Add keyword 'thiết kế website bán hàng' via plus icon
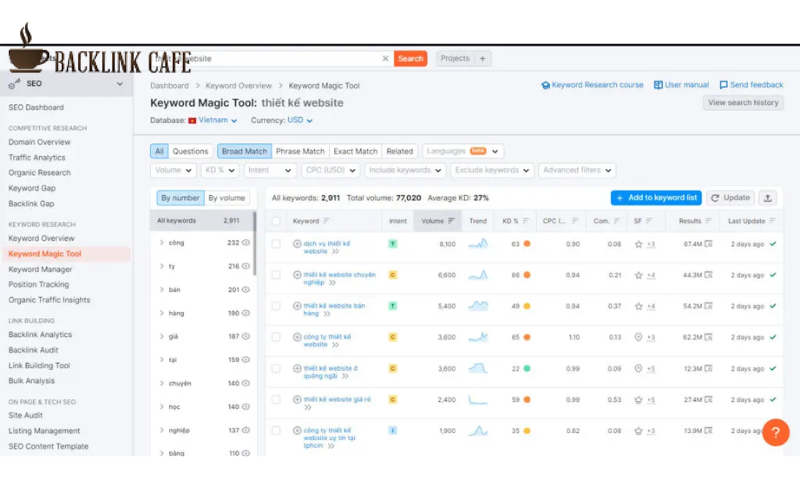This screenshot has width=800, height=500. click(x=297, y=306)
